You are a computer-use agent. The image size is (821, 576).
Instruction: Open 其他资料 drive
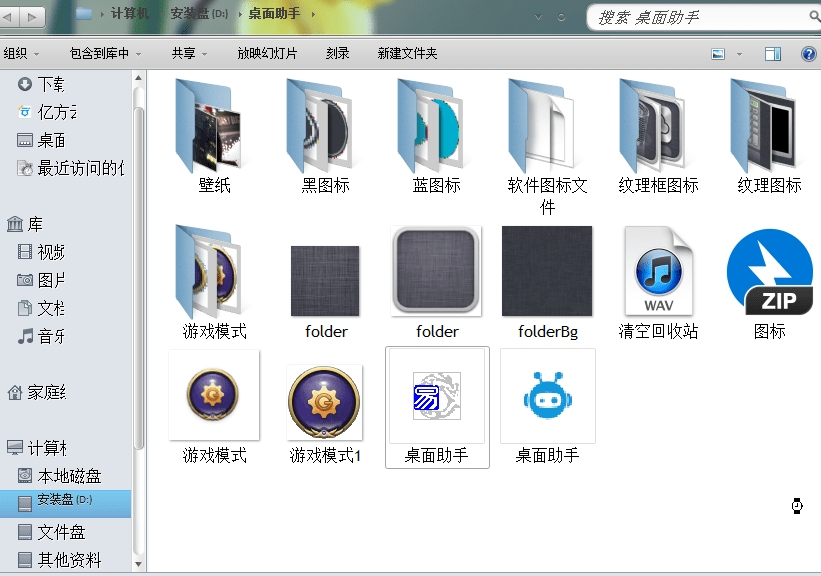click(59, 560)
